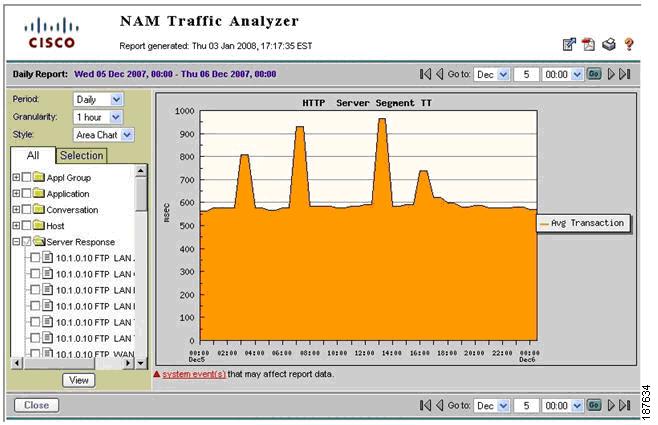Open help via the question mark icon

point(629,44)
